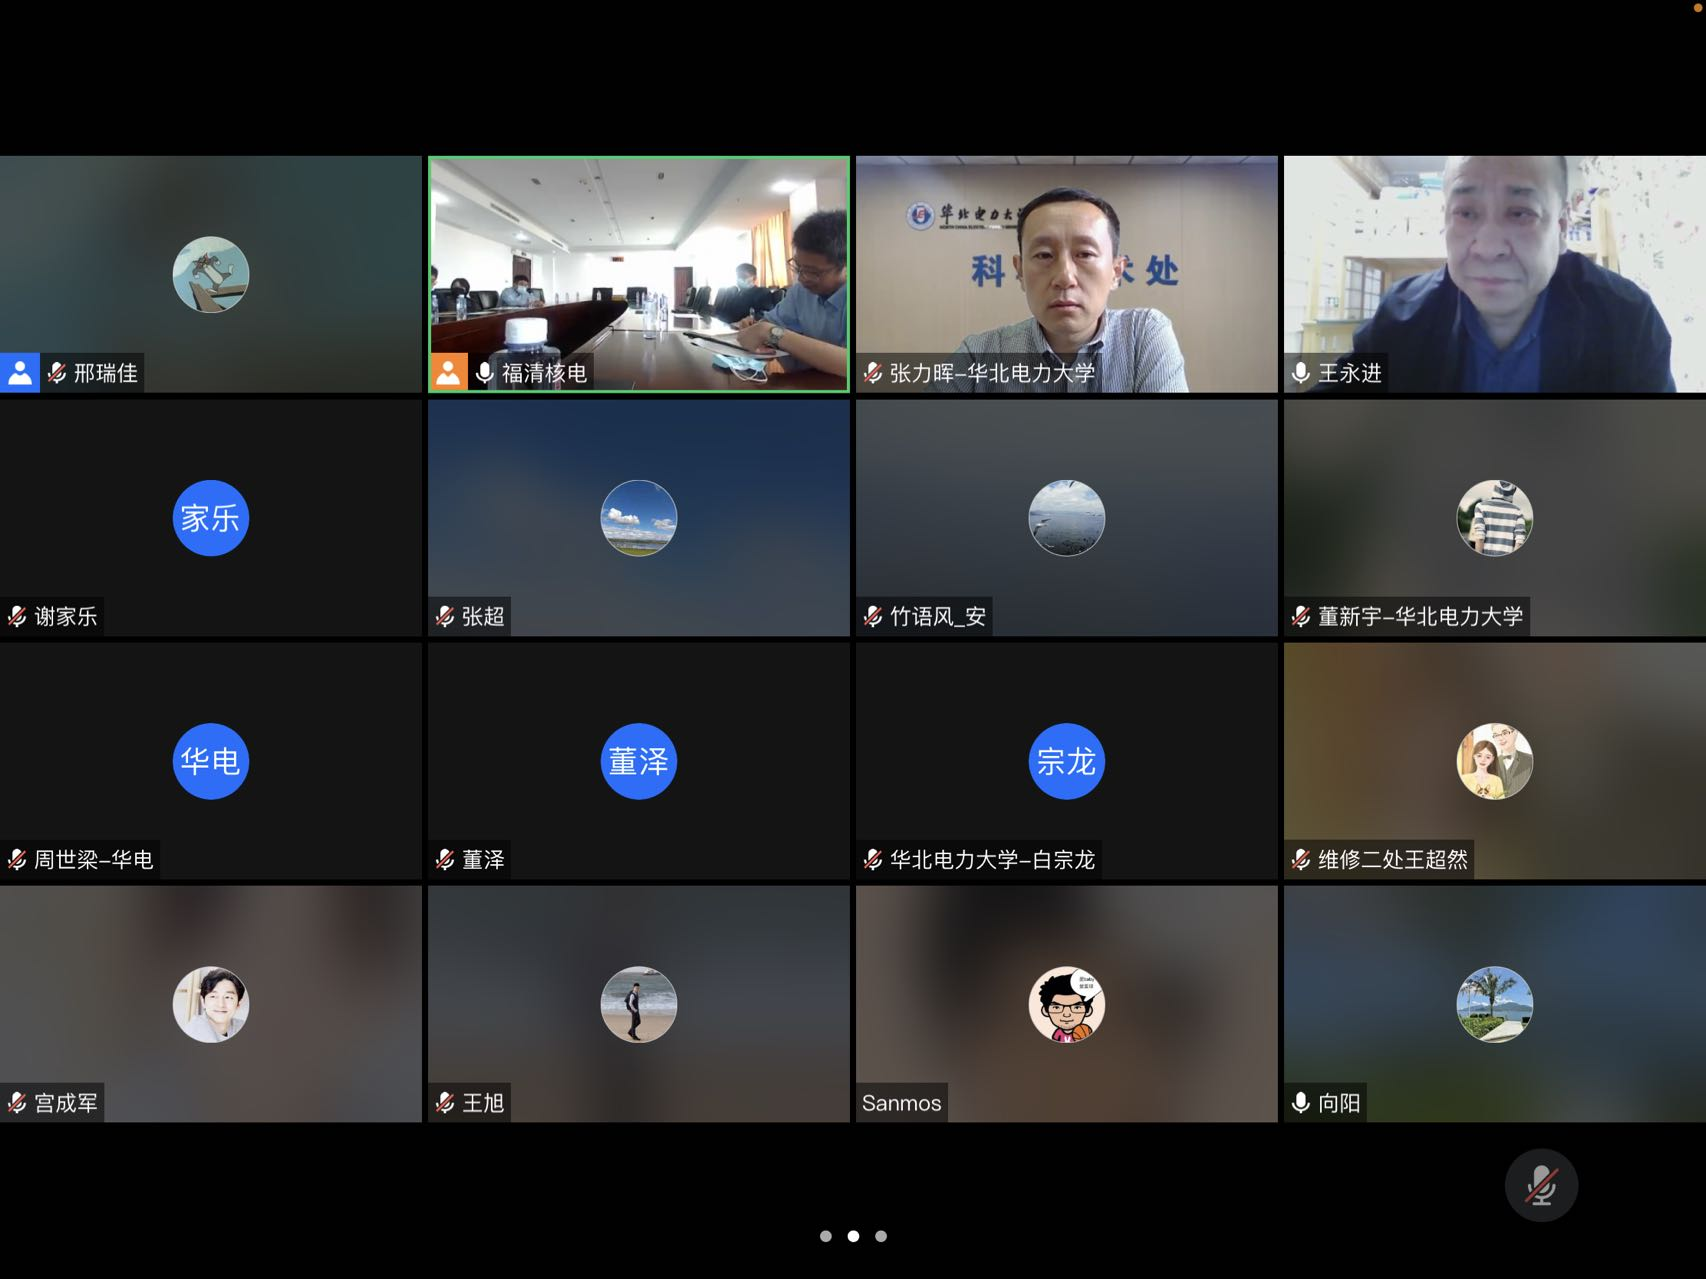Click muted mic icon beside 宫成军
Viewport: 1706px width, 1279px height.
click(x=17, y=1103)
